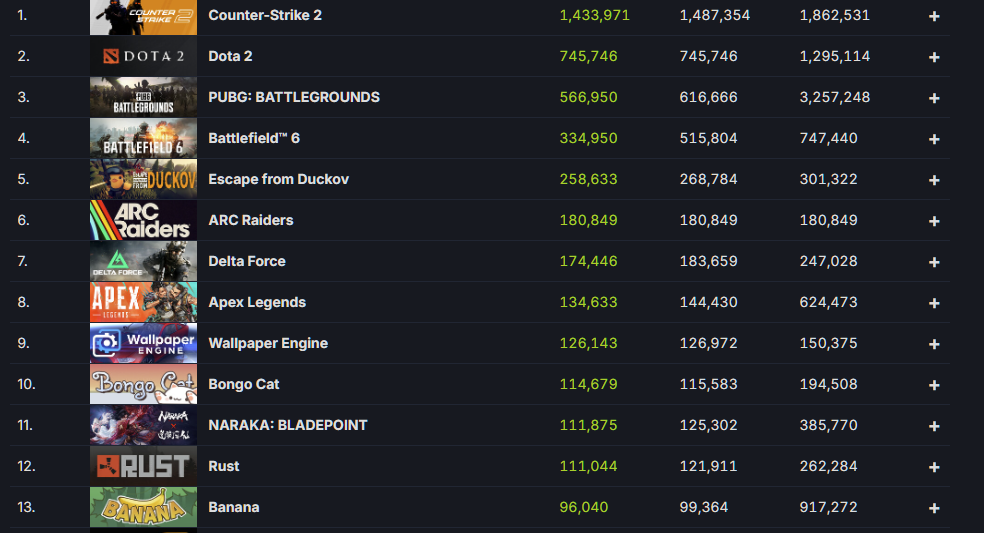Select the green value 111,044
This screenshot has width=984, height=533.
(589, 466)
